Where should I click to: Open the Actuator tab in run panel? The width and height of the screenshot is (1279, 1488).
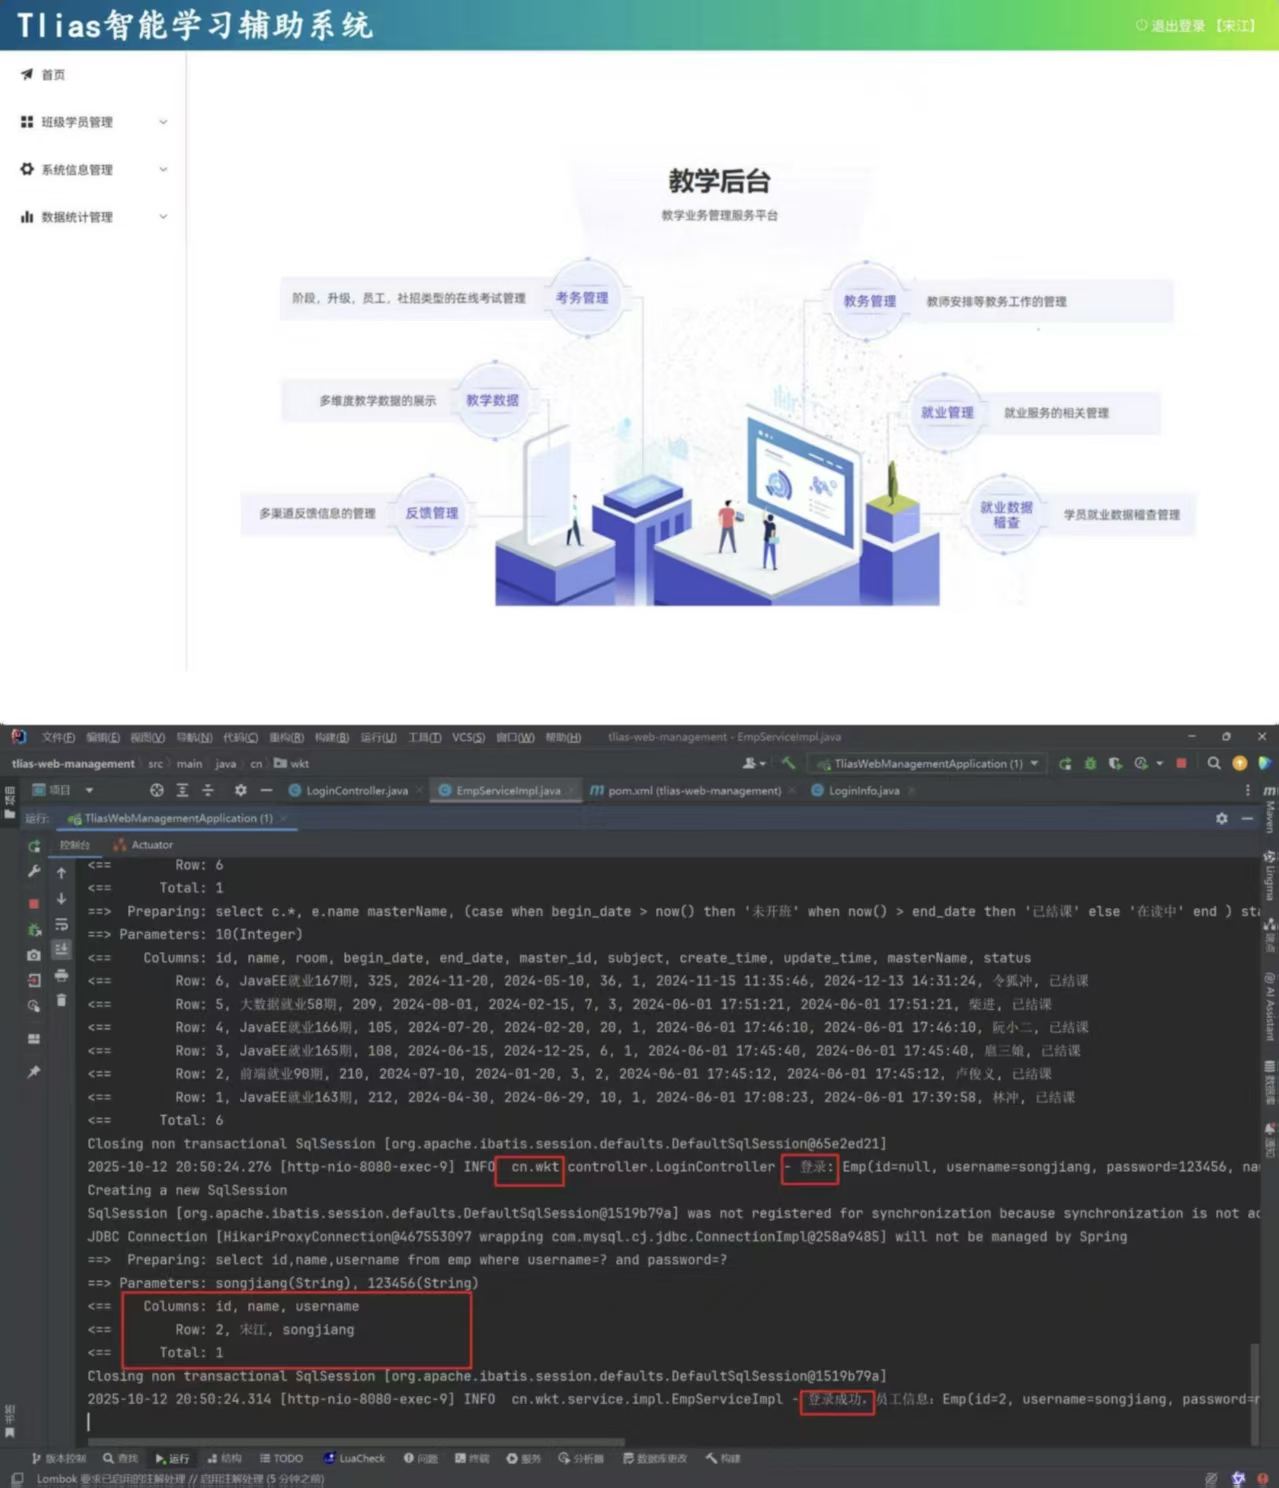151,845
